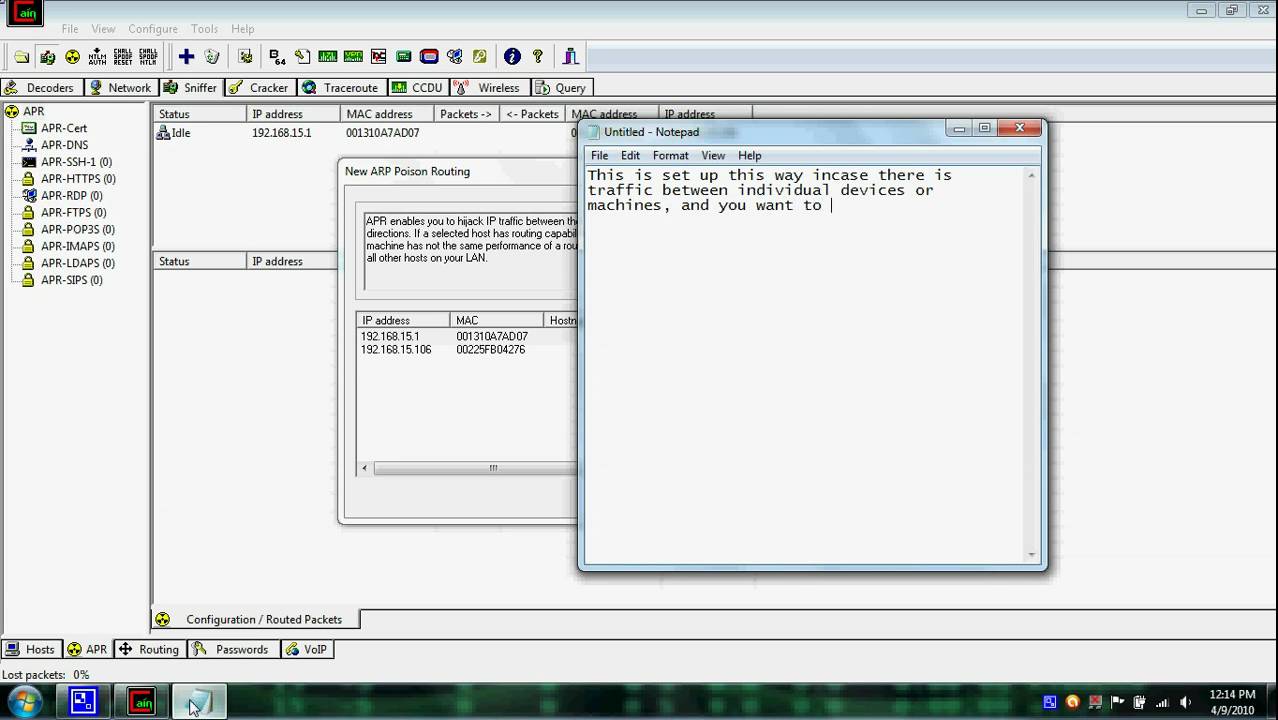The image size is (1278, 720).
Task: Click the Remove from list recycle bin icon
Action: 212,57
